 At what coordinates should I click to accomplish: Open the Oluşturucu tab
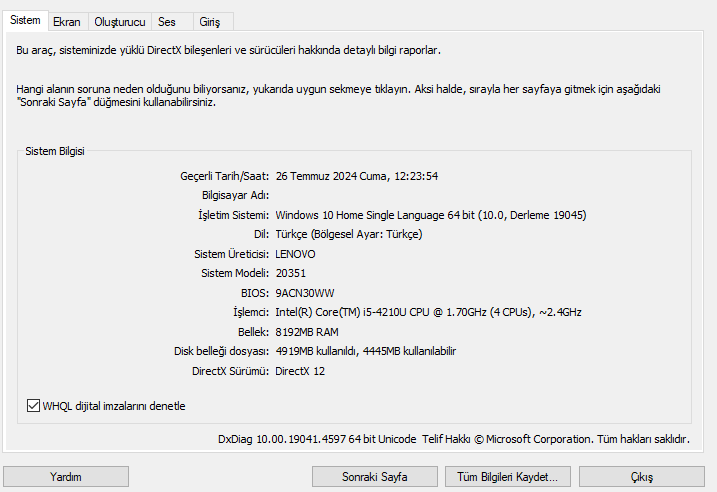(x=120, y=21)
